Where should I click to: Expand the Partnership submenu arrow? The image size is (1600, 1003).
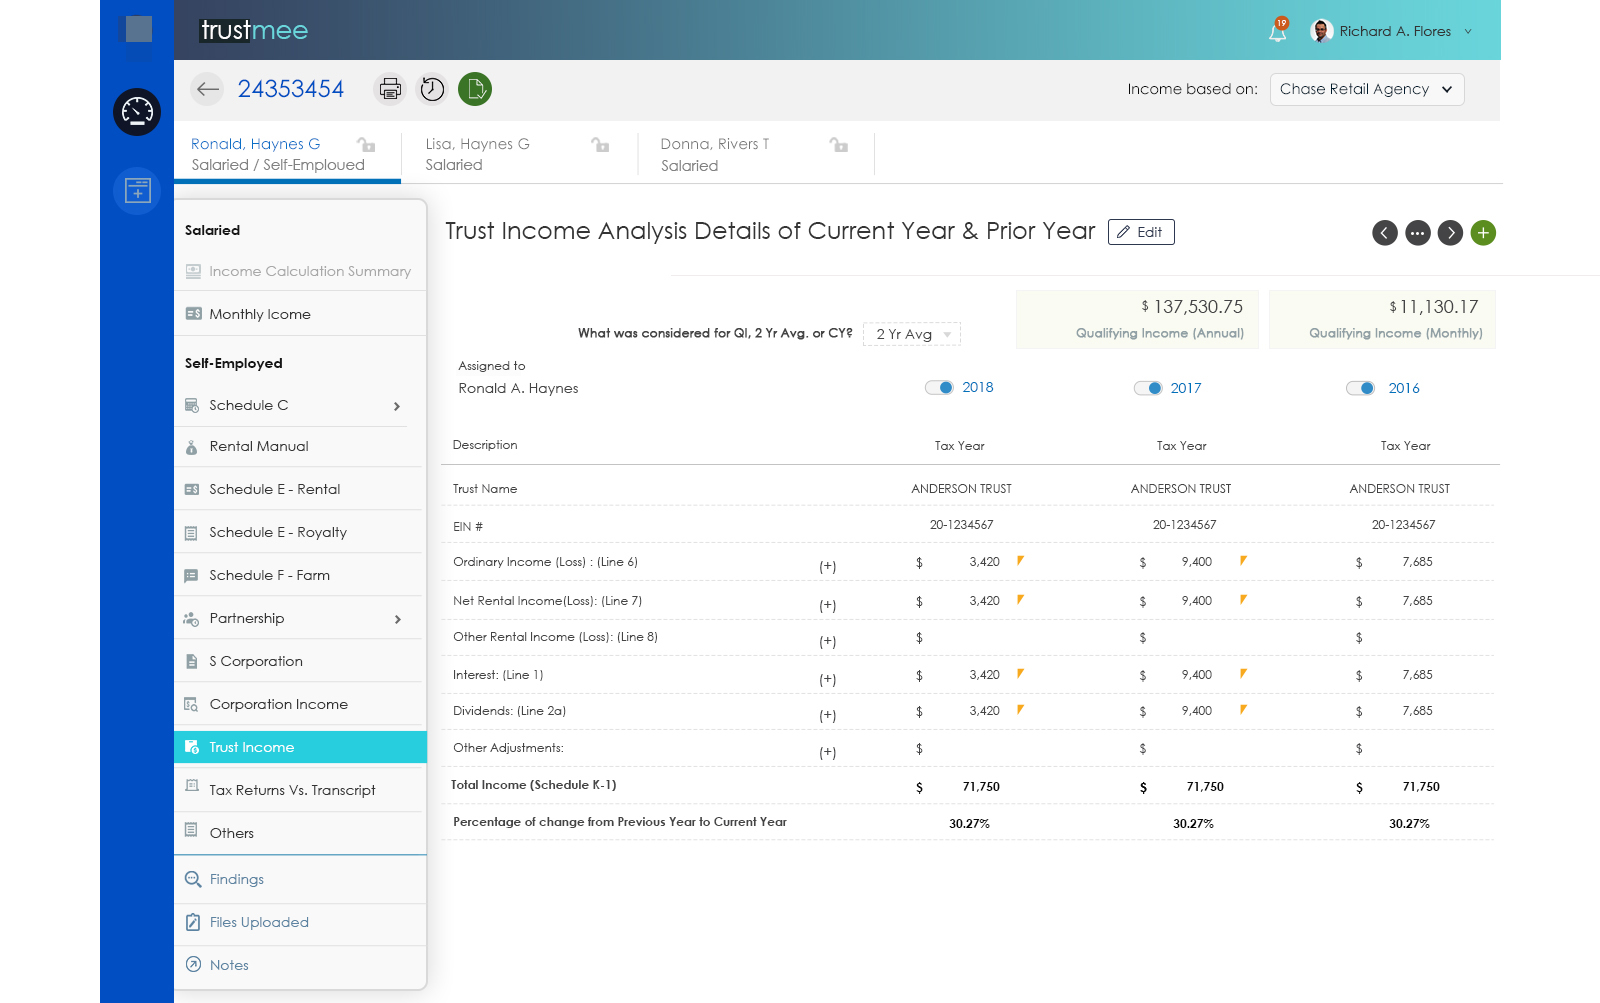[x=397, y=619]
